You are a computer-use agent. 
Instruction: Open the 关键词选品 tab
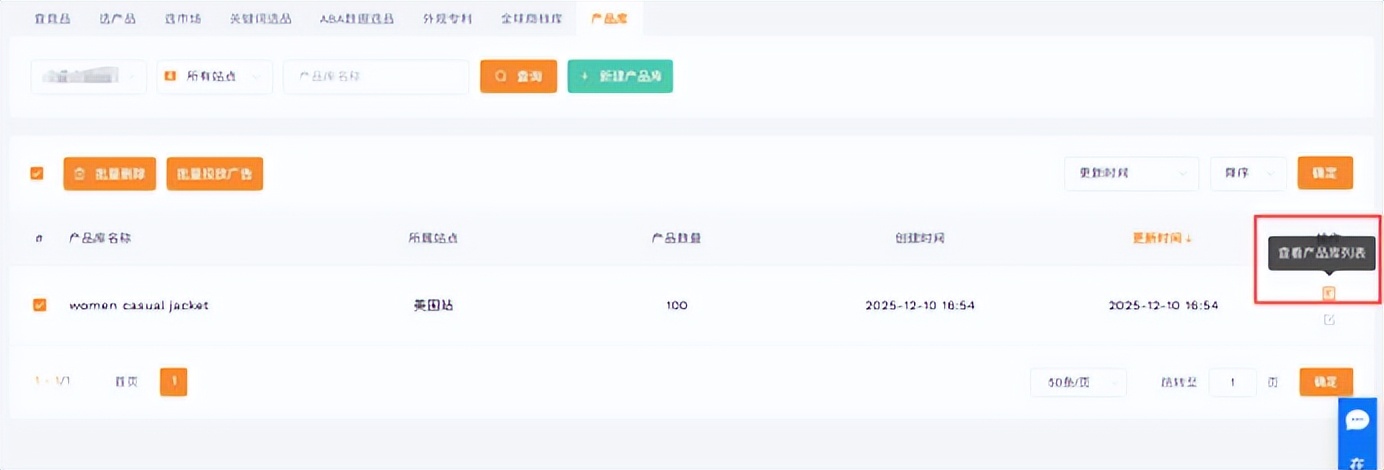click(x=259, y=19)
